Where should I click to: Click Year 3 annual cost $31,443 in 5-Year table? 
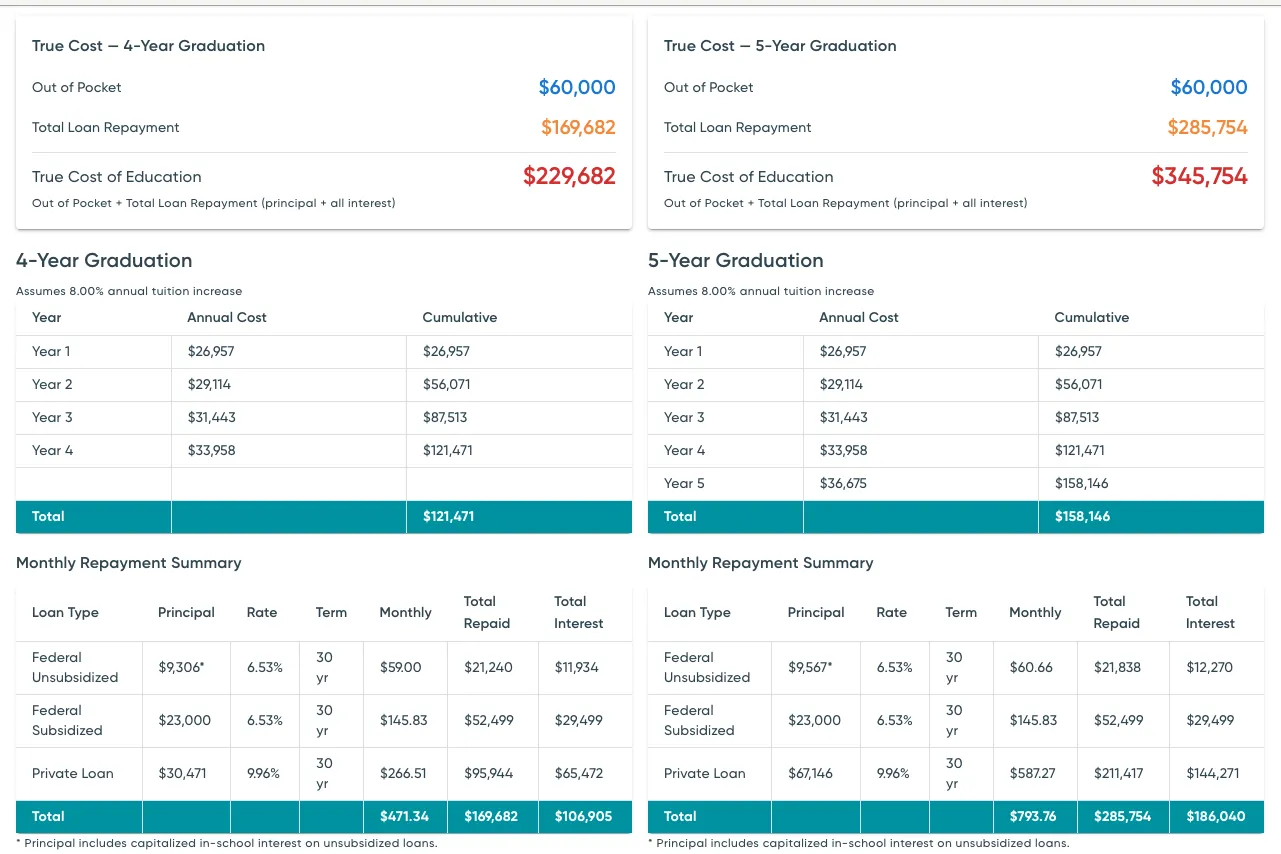click(844, 418)
